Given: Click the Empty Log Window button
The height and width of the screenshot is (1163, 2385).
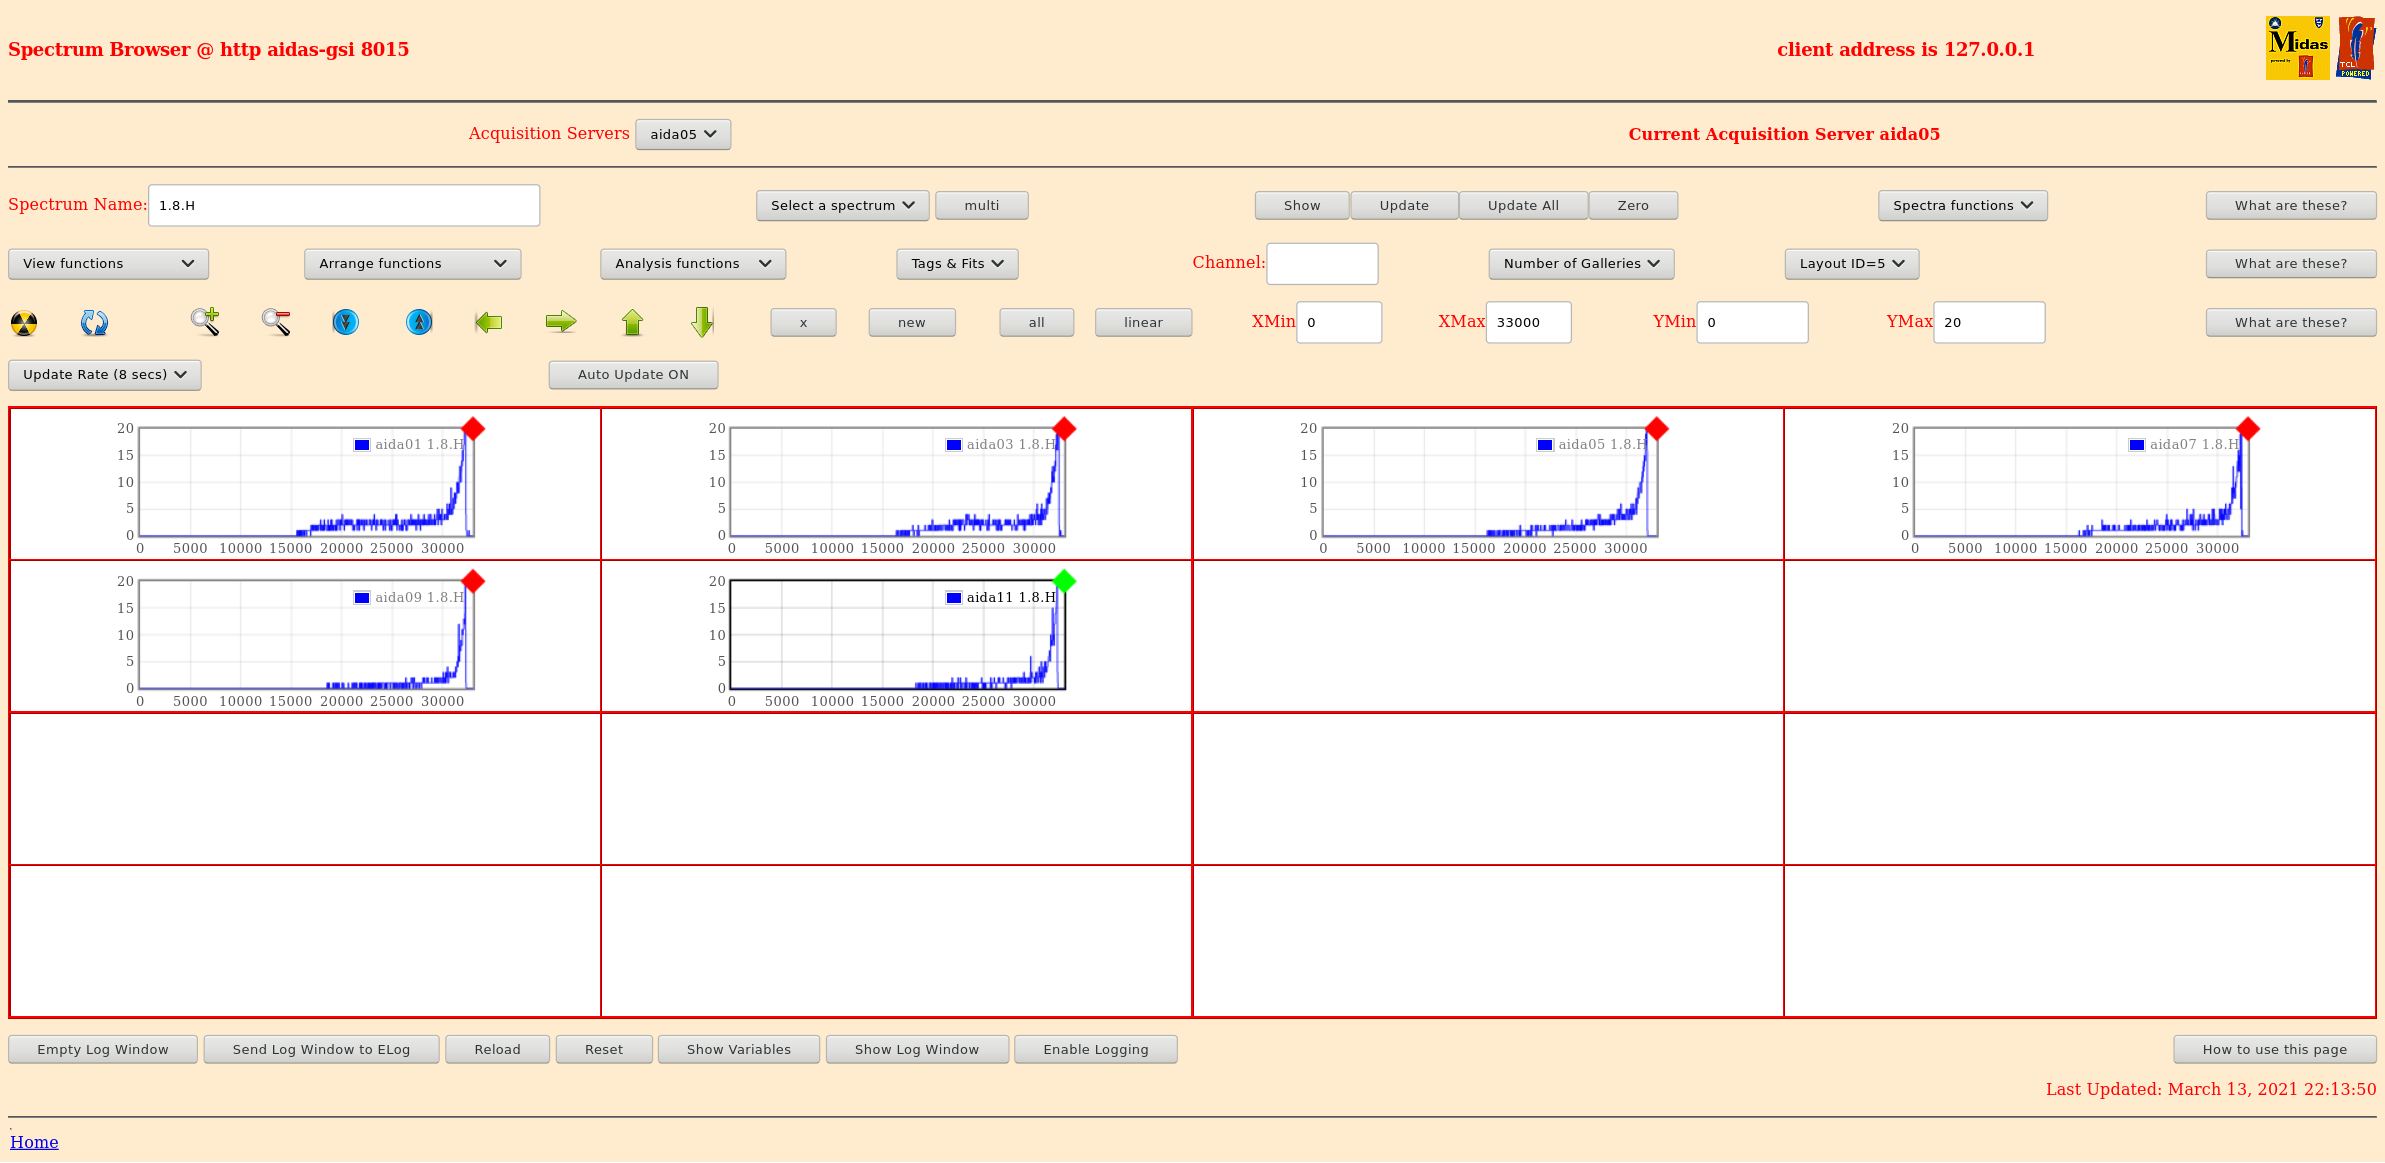Looking at the screenshot, I should click(x=103, y=1050).
